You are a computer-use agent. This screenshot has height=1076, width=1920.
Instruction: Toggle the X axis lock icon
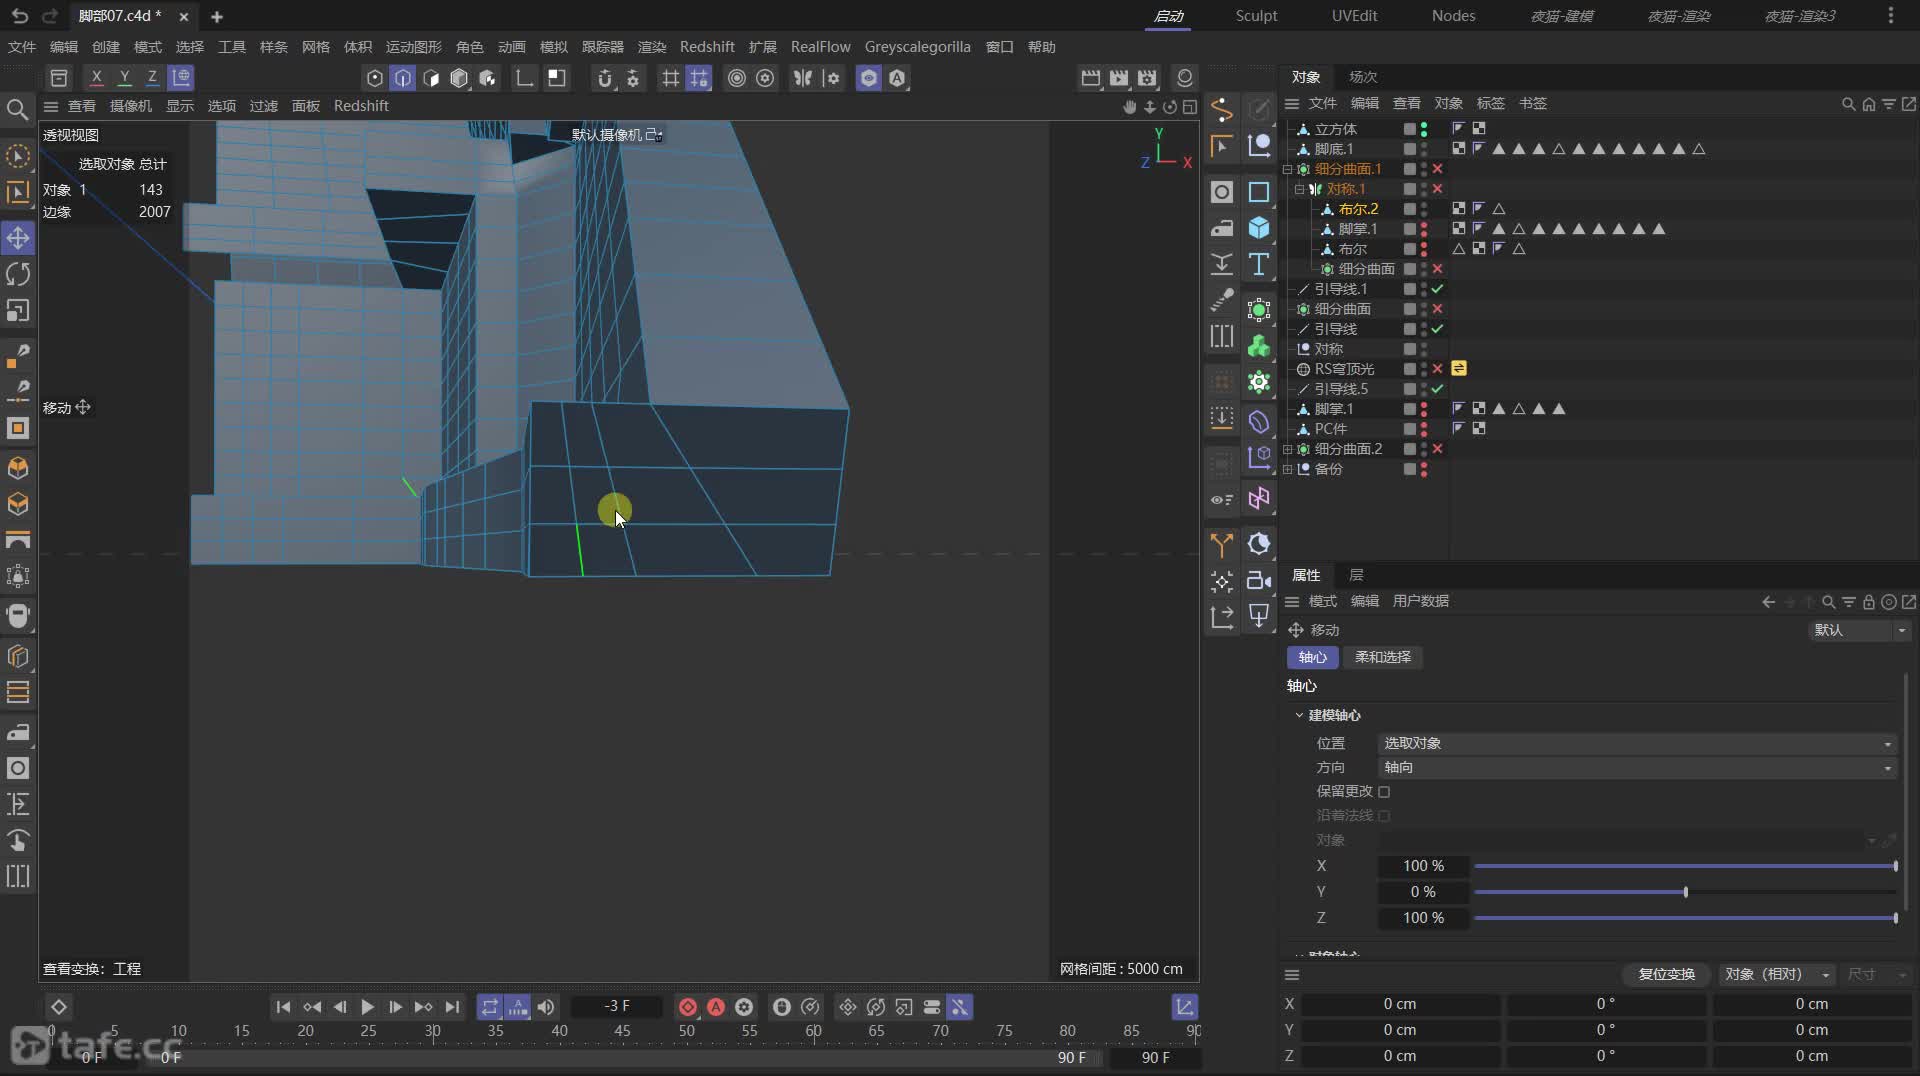(96, 77)
